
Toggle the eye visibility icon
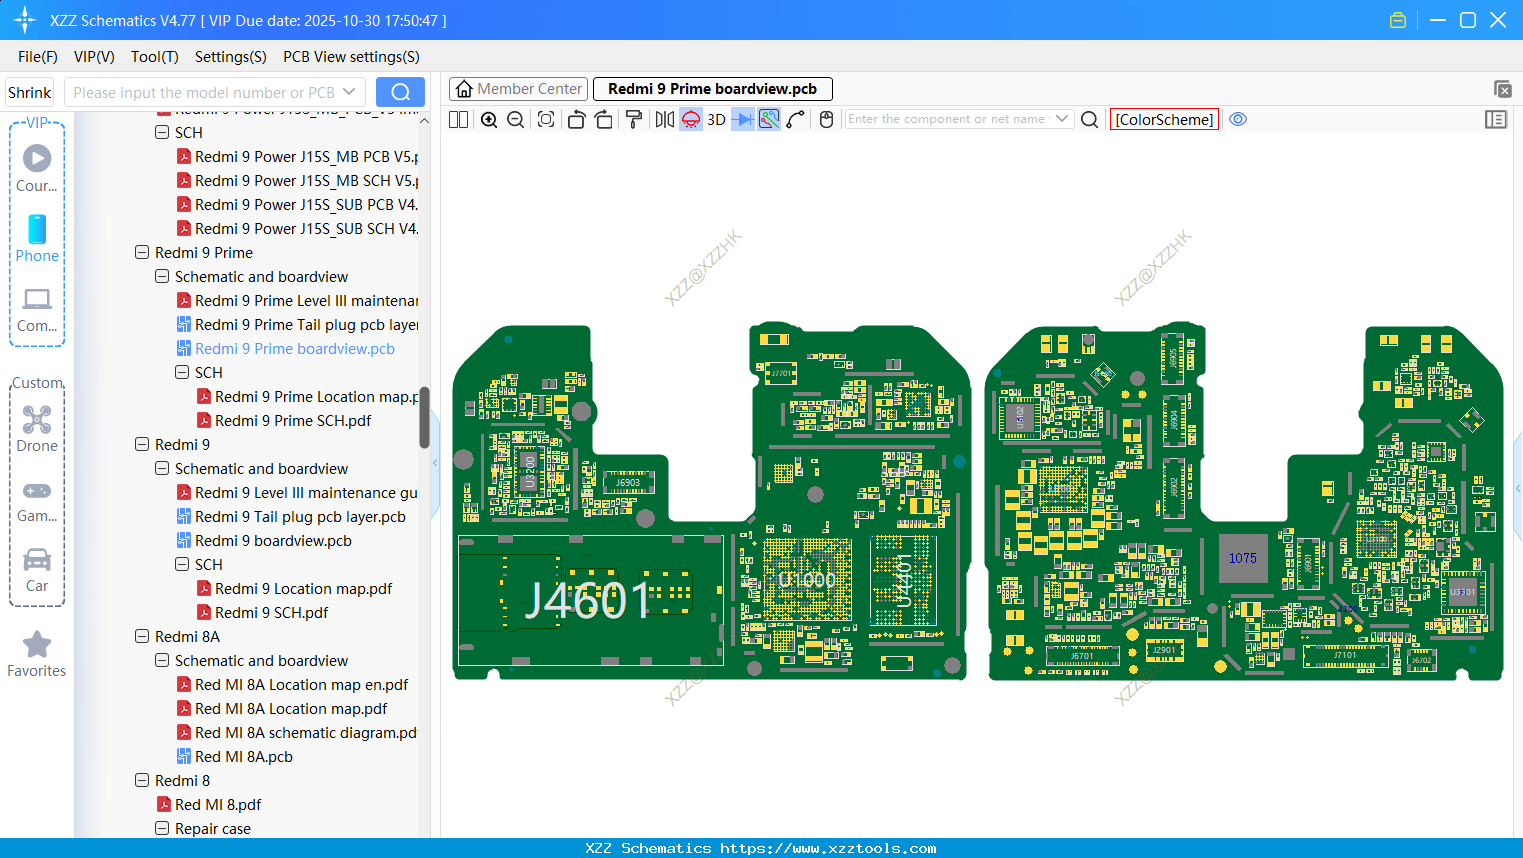click(1238, 119)
